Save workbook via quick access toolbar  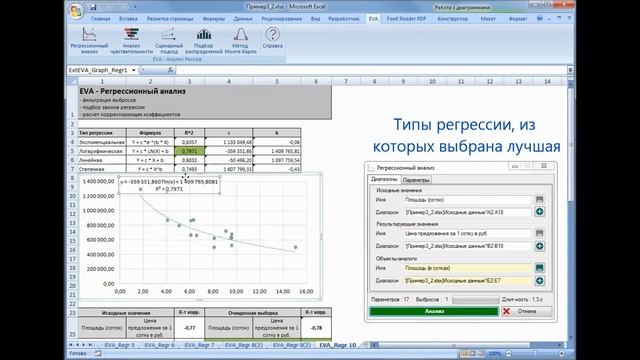93,7
